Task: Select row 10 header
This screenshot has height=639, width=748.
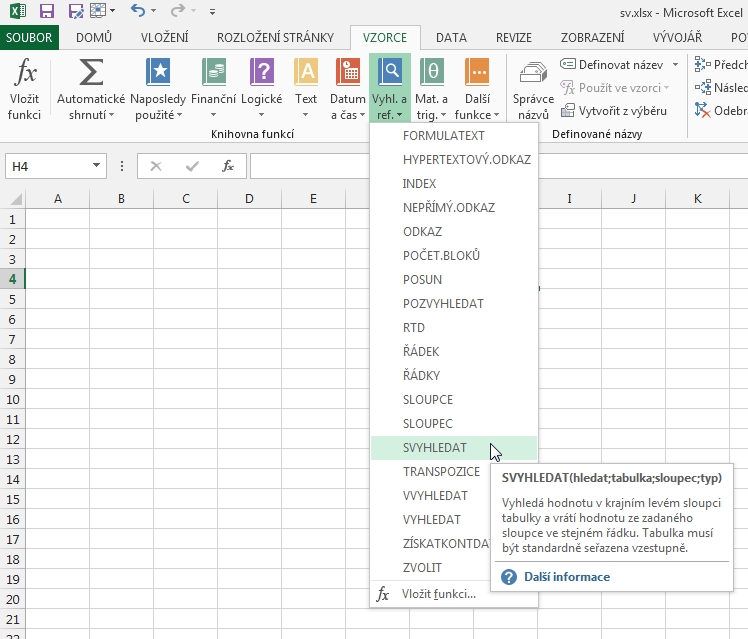Action: click(x=12, y=400)
